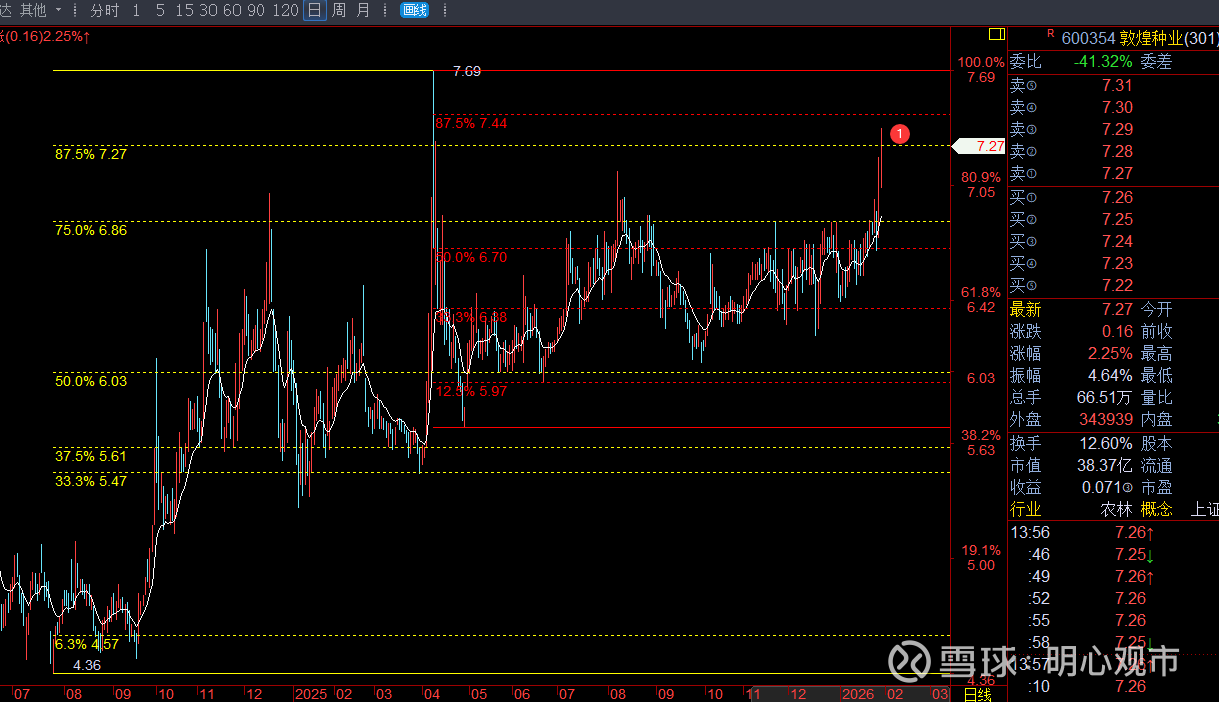The image size is (1219, 702).
Task: Click the :49 tick row at 7.26
Action: point(1113,576)
